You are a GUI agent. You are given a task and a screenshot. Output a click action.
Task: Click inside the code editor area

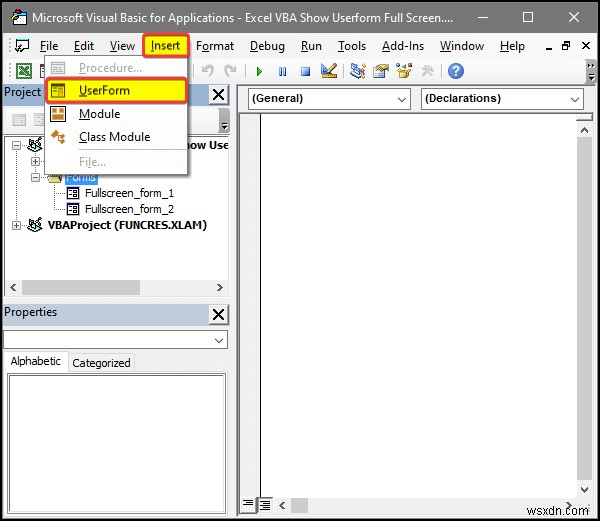click(418, 305)
